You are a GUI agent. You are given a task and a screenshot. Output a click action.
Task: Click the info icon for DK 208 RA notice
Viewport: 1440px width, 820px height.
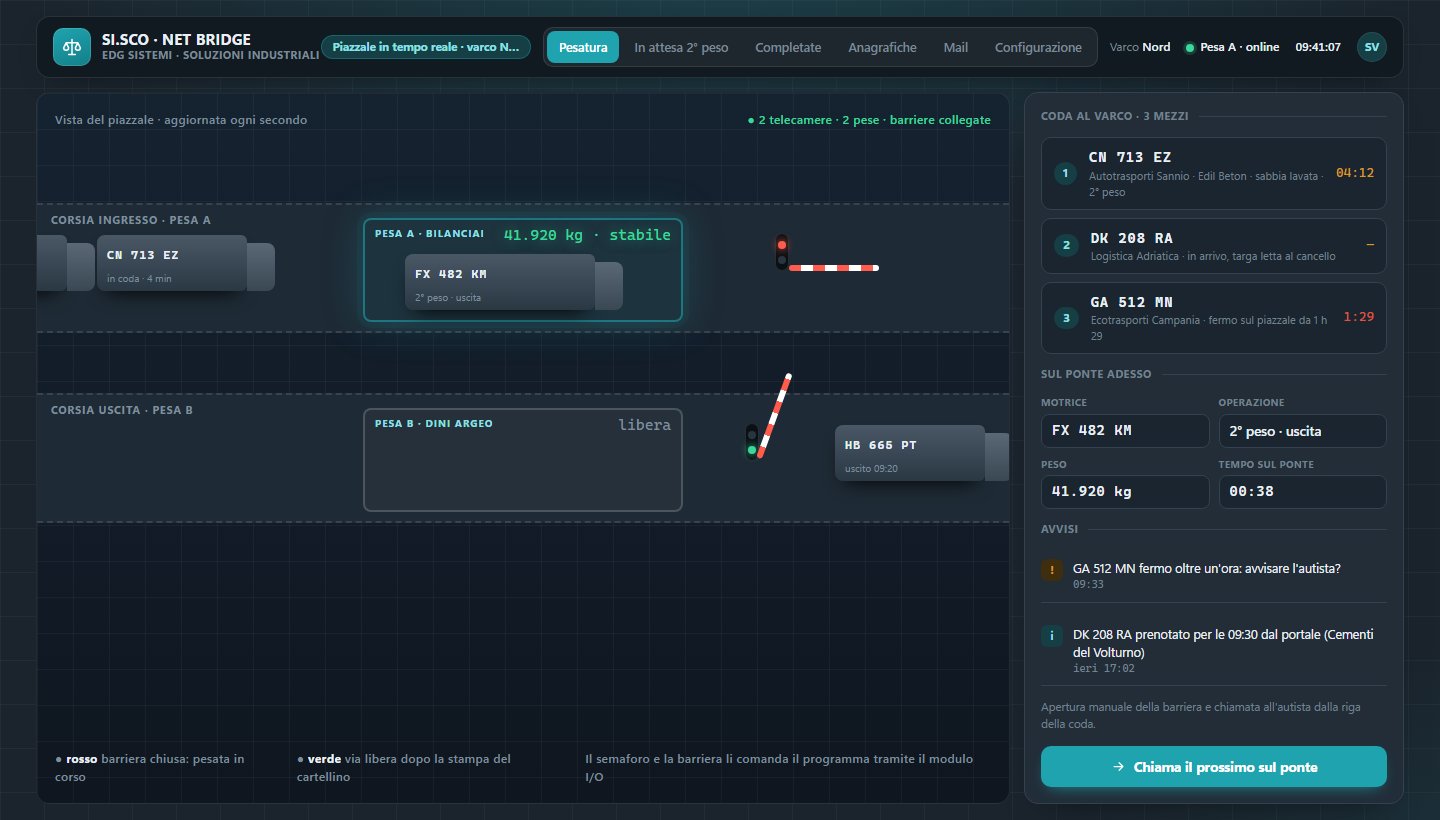point(1052,635)
